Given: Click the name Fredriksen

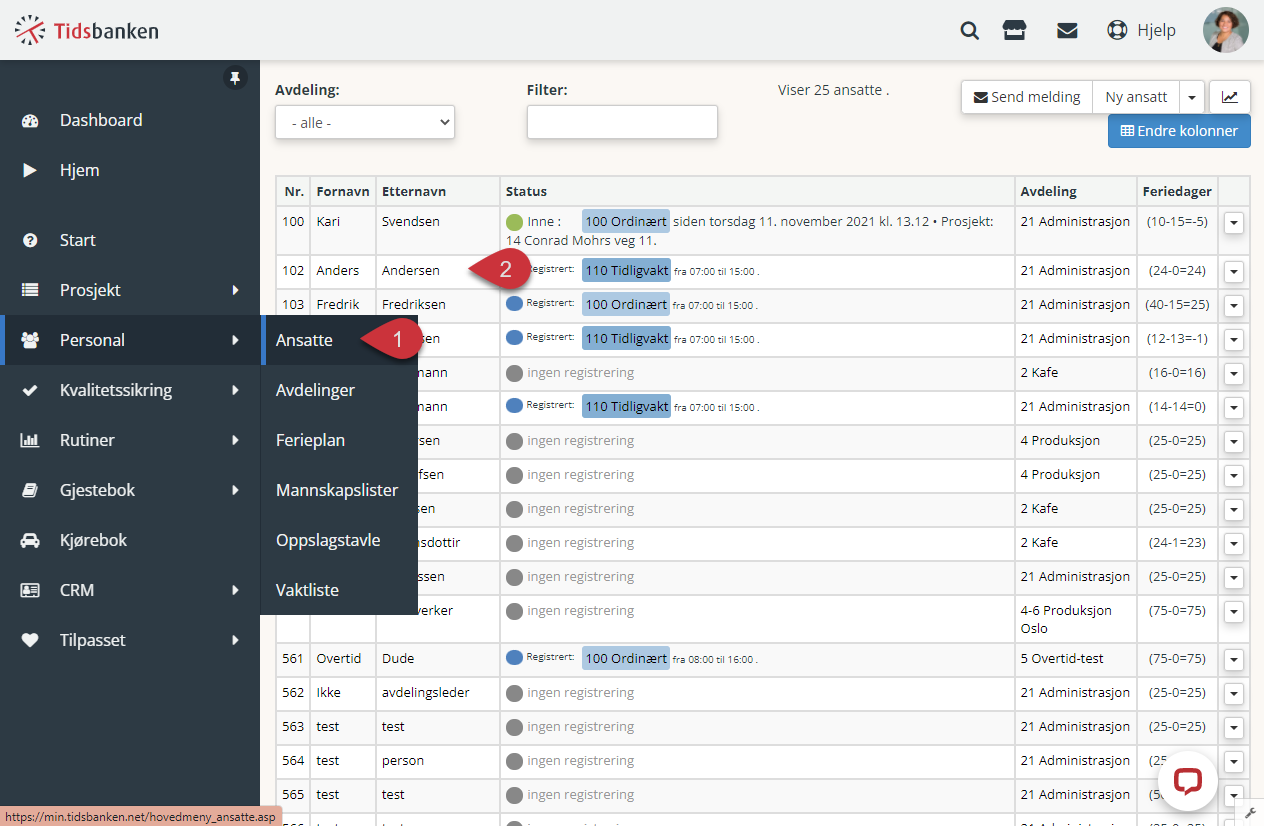Looking at the screenshot, I should tap(414, 304).
